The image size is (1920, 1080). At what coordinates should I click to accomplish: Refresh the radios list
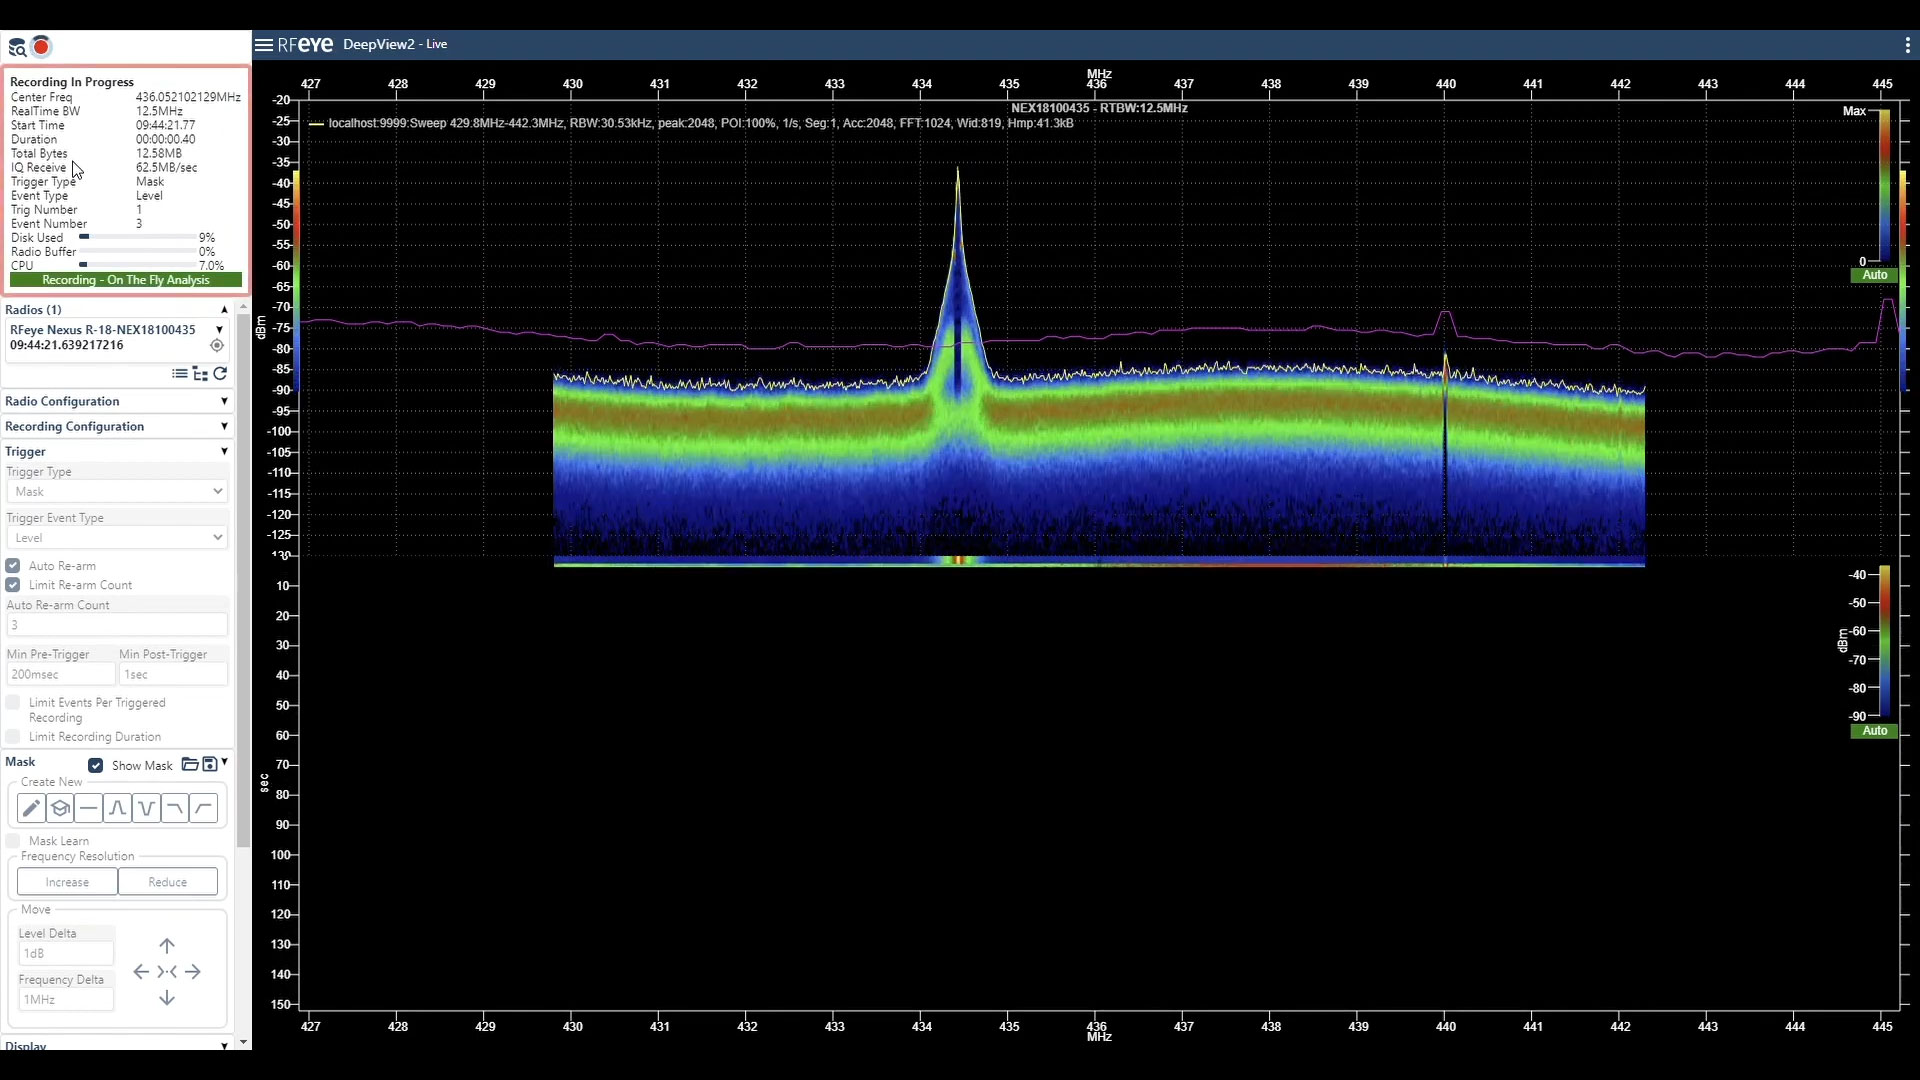(x=220, y=374)
